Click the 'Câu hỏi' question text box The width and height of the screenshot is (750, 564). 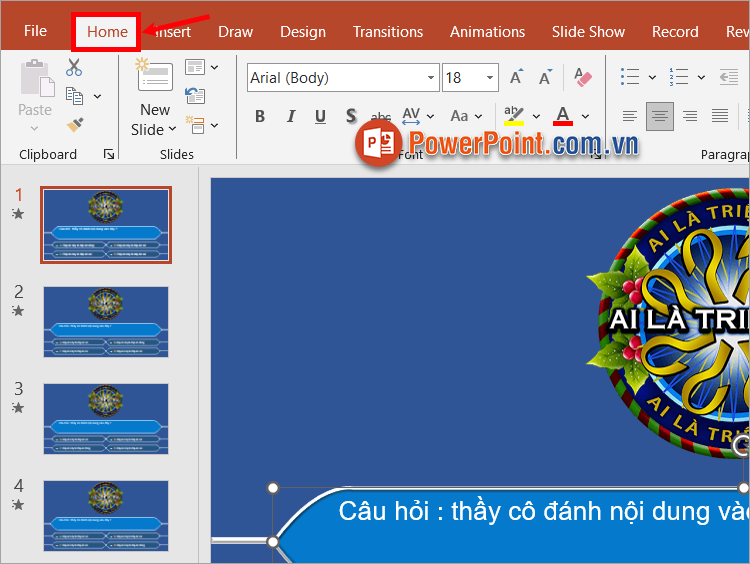tap(509, 525)
